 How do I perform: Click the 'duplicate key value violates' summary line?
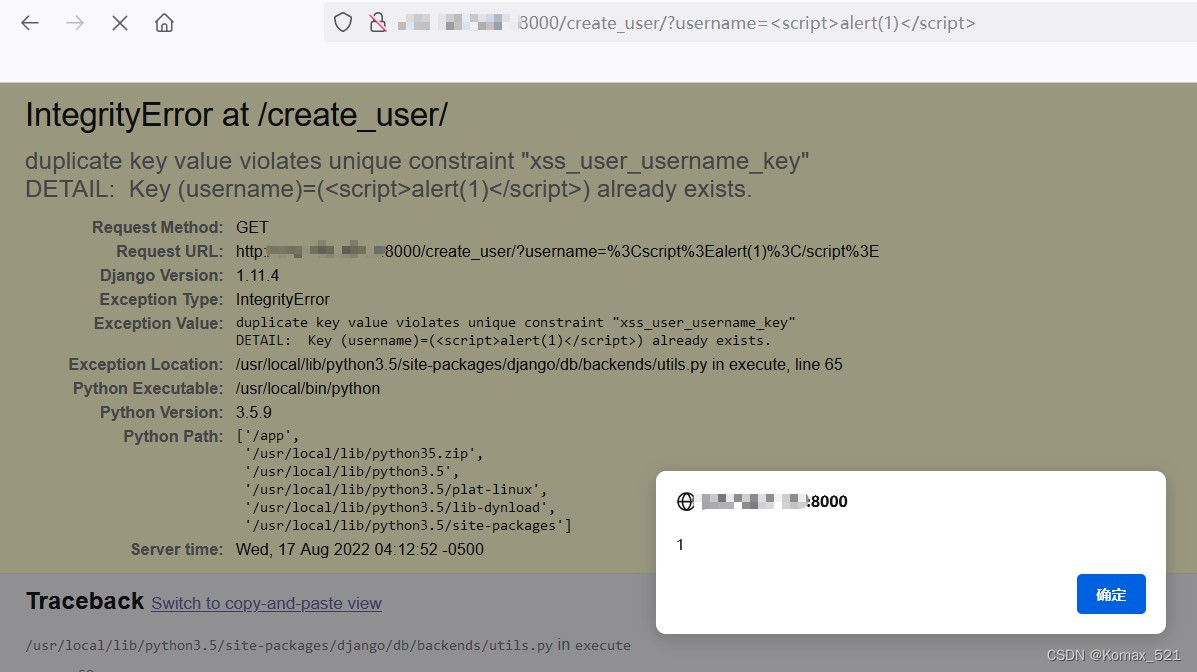(x=417, y=161)
